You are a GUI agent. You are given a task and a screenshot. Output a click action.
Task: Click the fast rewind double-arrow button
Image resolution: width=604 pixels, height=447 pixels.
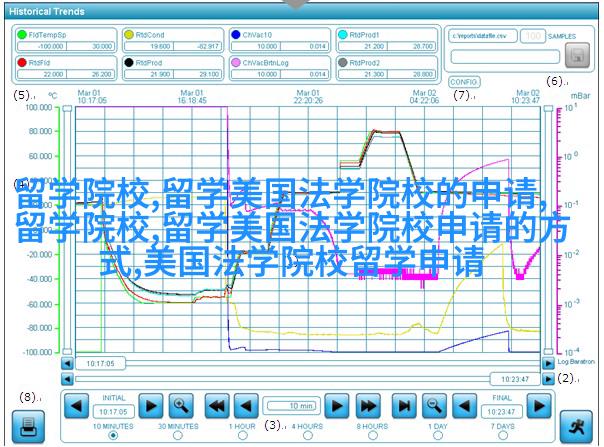coord(216,406)
